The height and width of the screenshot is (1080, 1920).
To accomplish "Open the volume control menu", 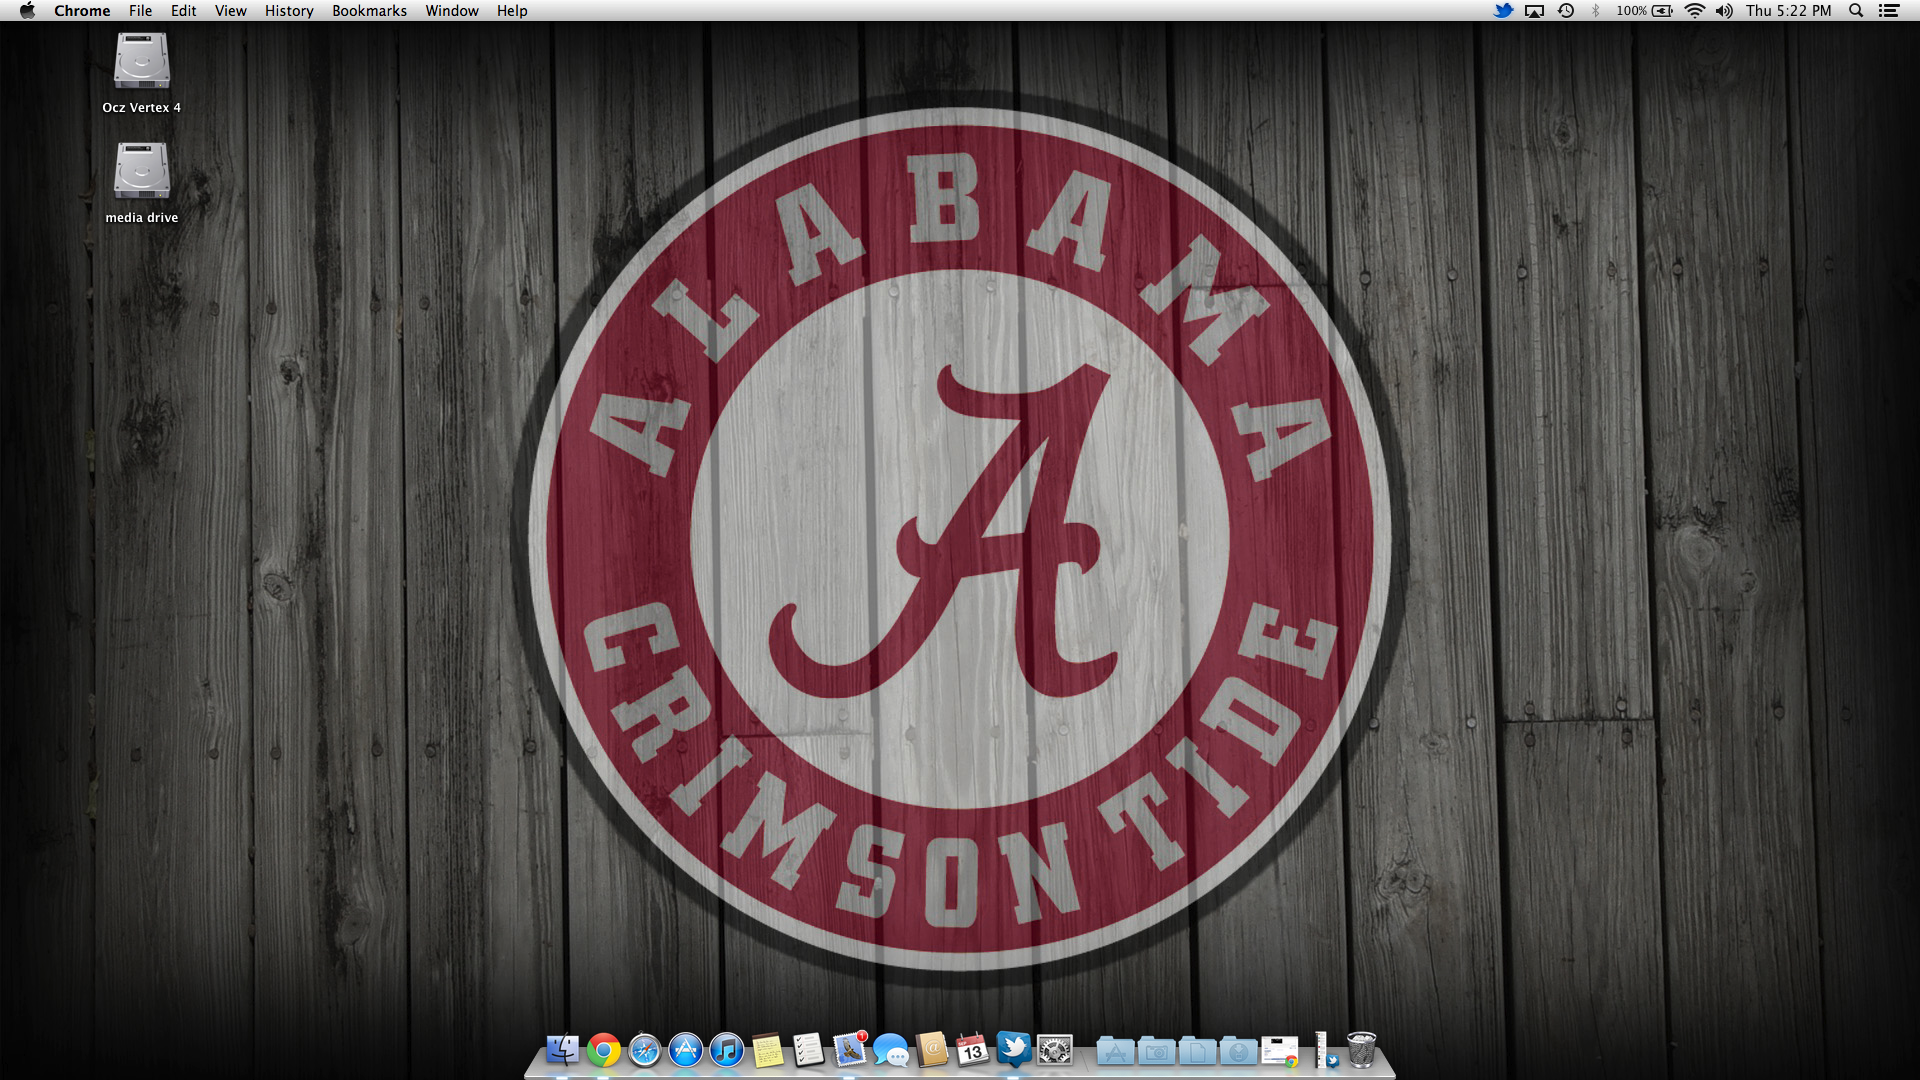I will [x=1724, y=11].
